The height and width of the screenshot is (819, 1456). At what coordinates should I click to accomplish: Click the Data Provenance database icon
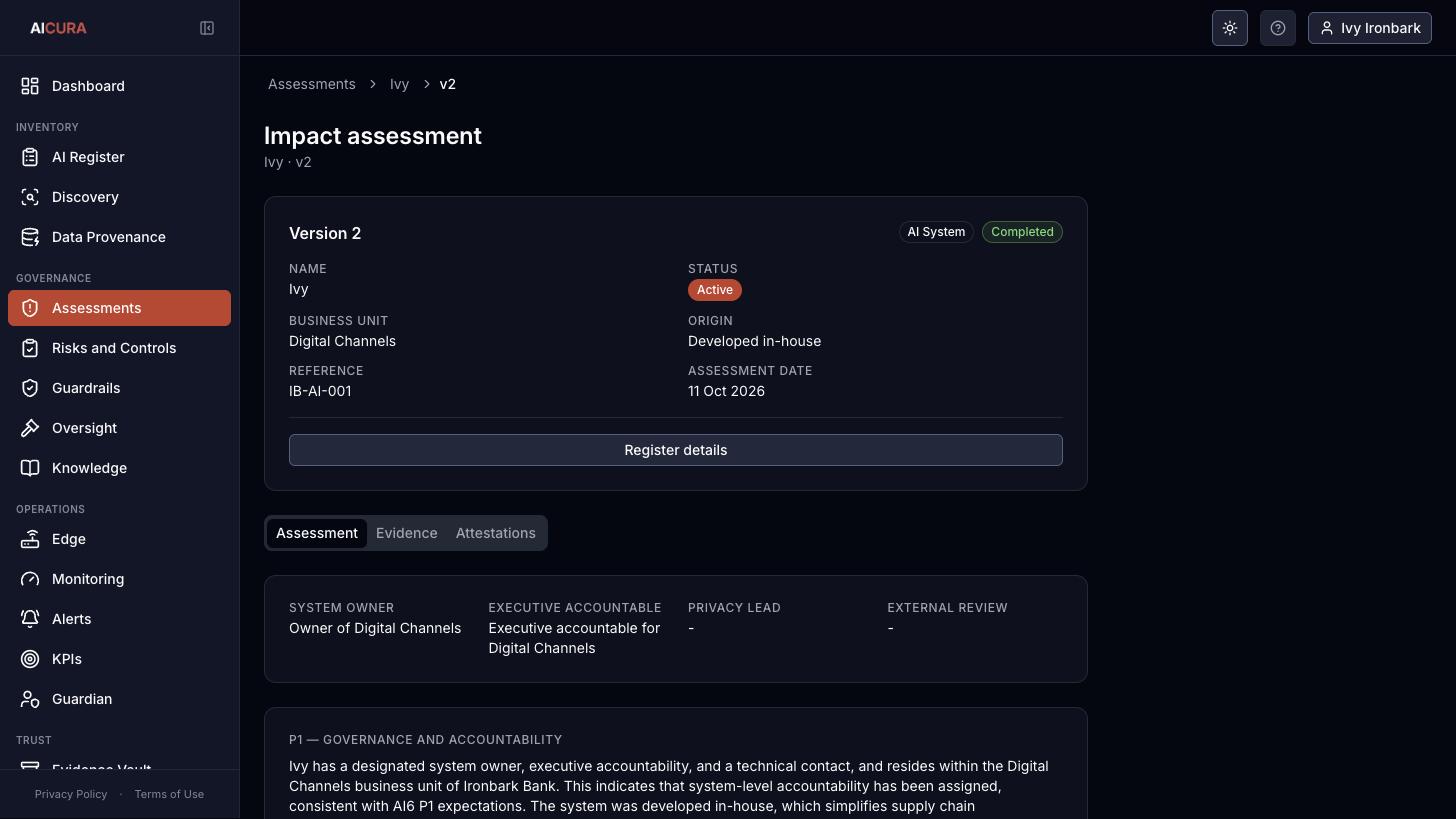(30, 237)
